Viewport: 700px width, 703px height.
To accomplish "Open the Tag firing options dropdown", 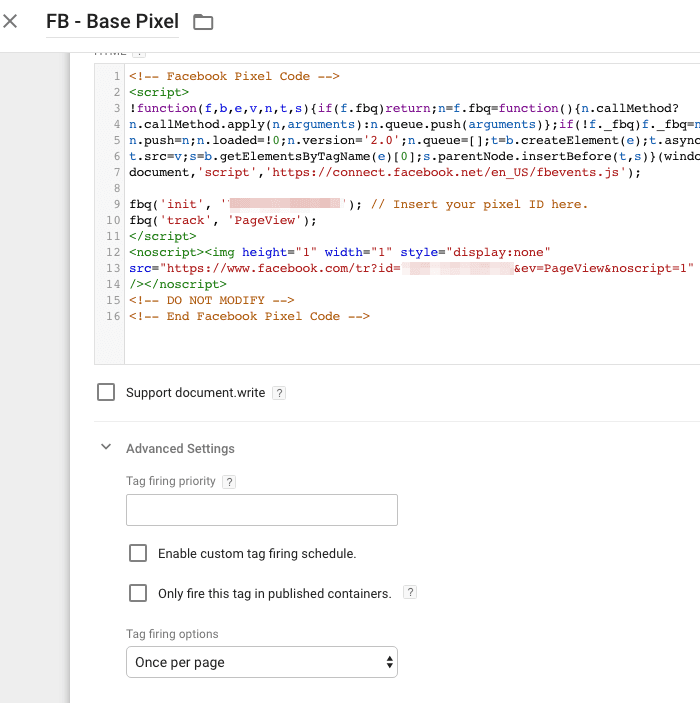I will (262, 662).
